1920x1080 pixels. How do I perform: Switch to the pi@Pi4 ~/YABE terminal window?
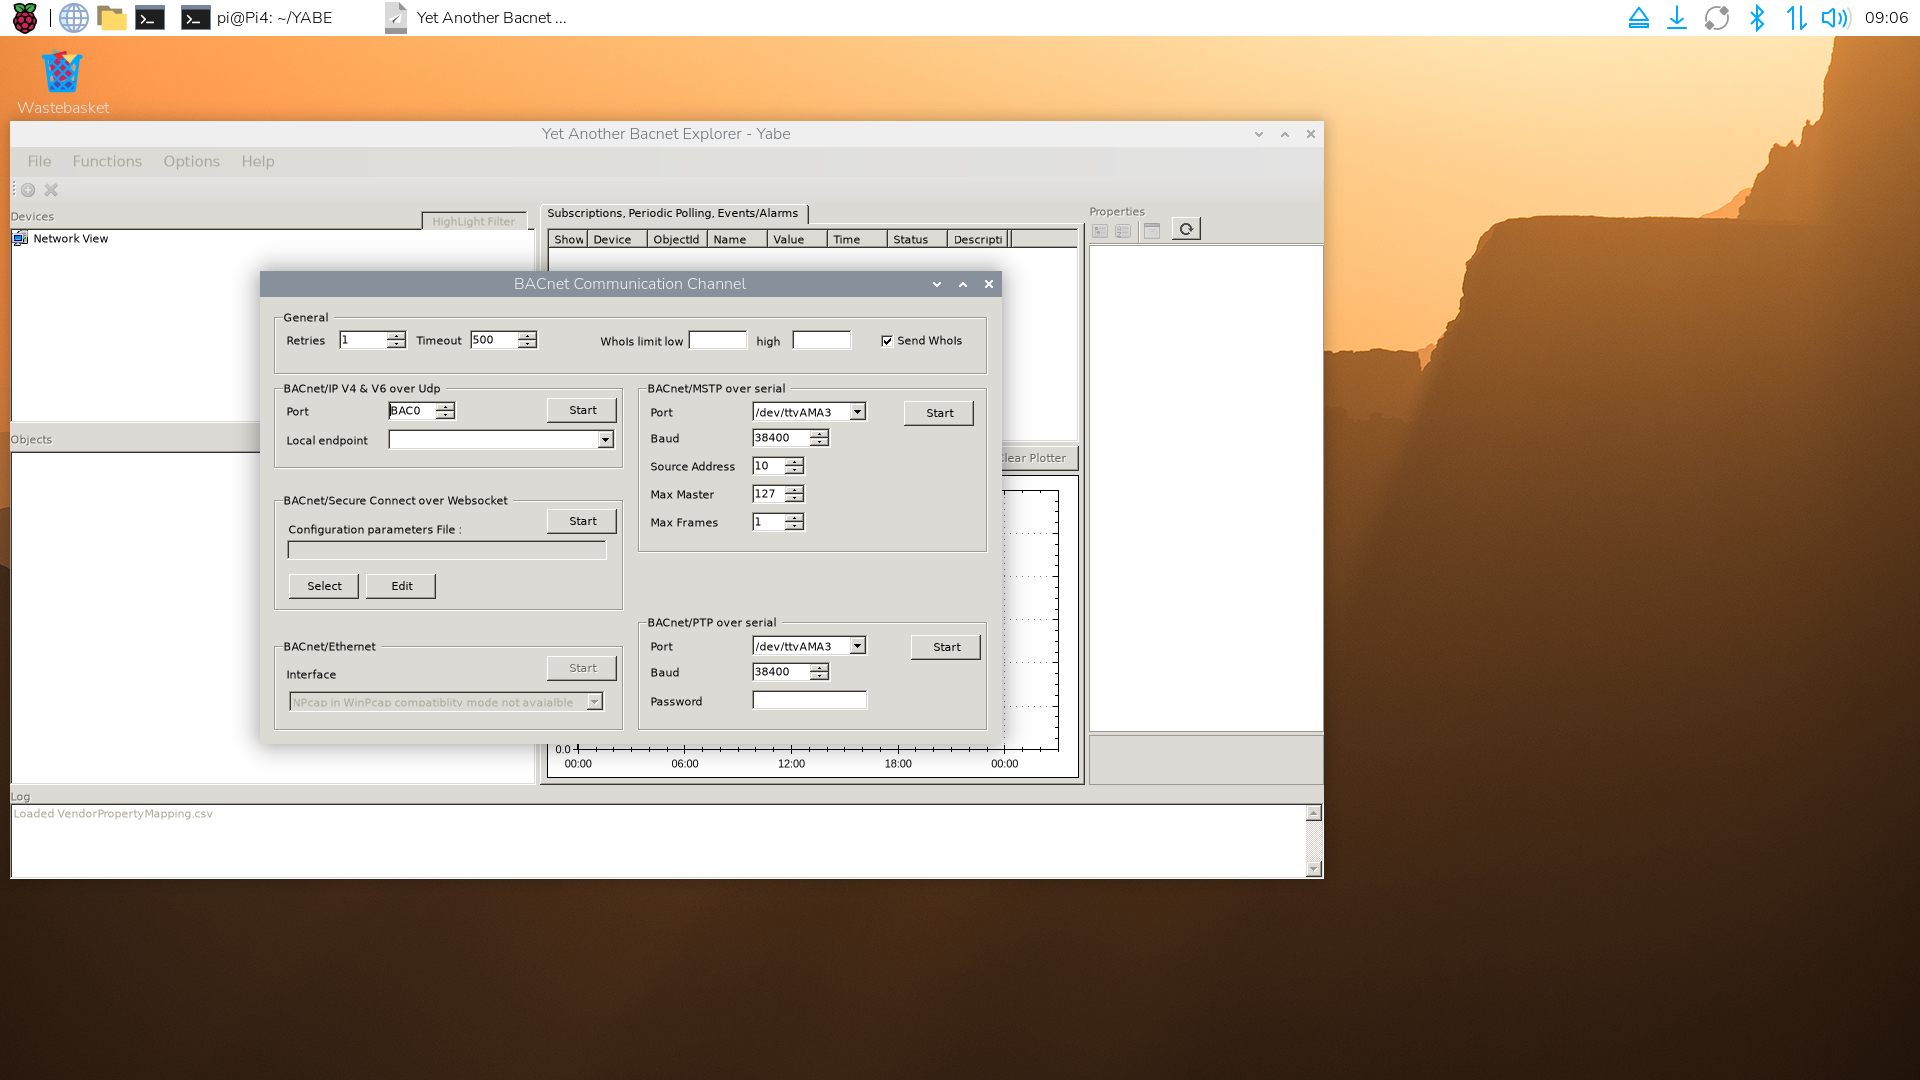[x=256, y=18]
